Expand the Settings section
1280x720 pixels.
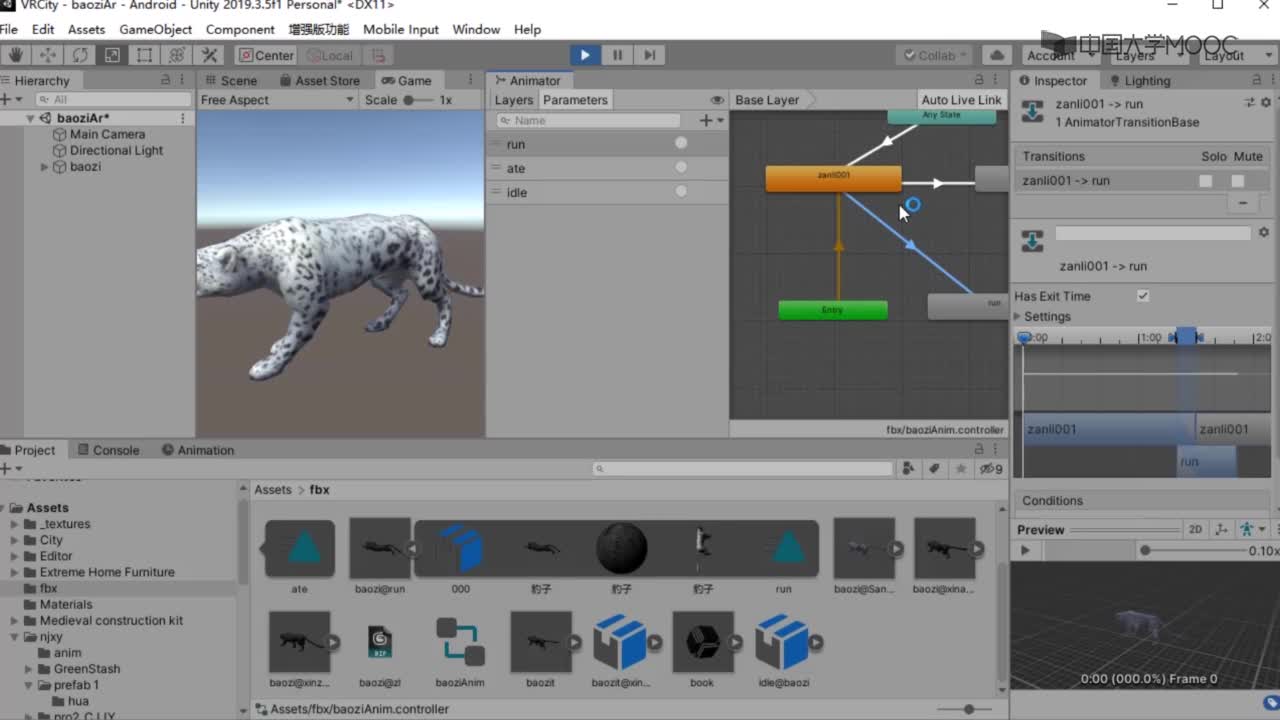1018,317
